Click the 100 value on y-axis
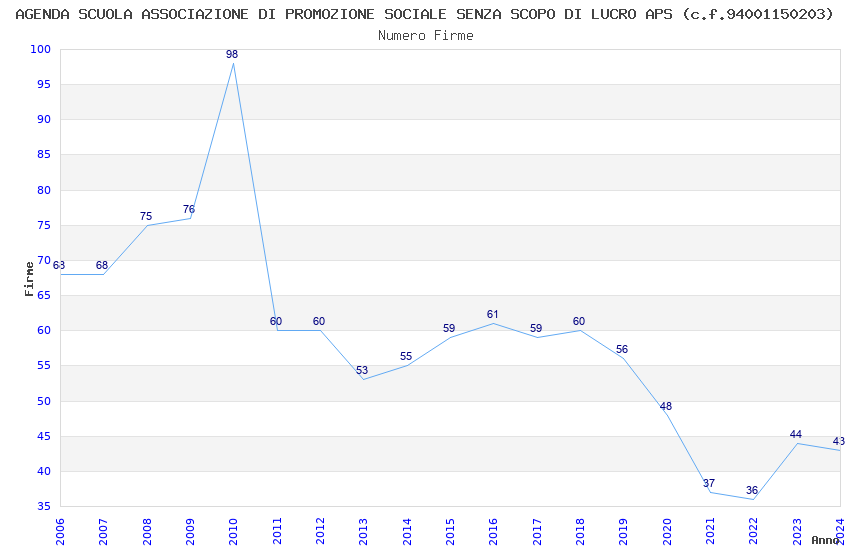The width and height of the screenshot is (850, 550). point(41,49)
